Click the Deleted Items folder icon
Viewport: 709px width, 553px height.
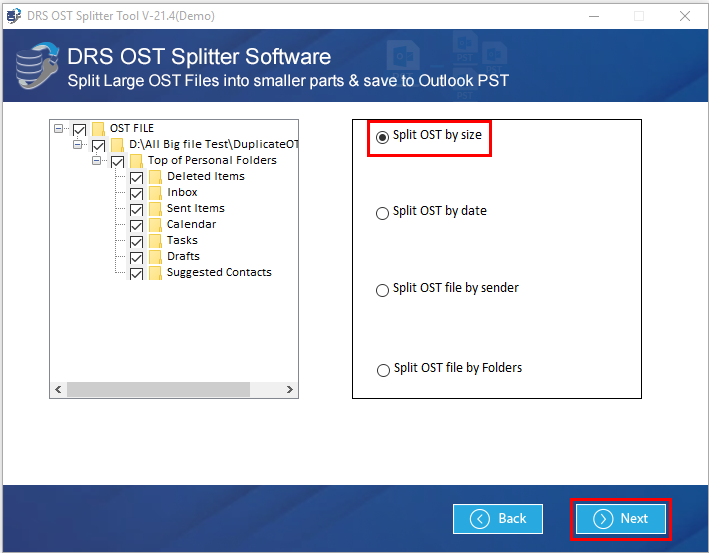coord(155,177)
